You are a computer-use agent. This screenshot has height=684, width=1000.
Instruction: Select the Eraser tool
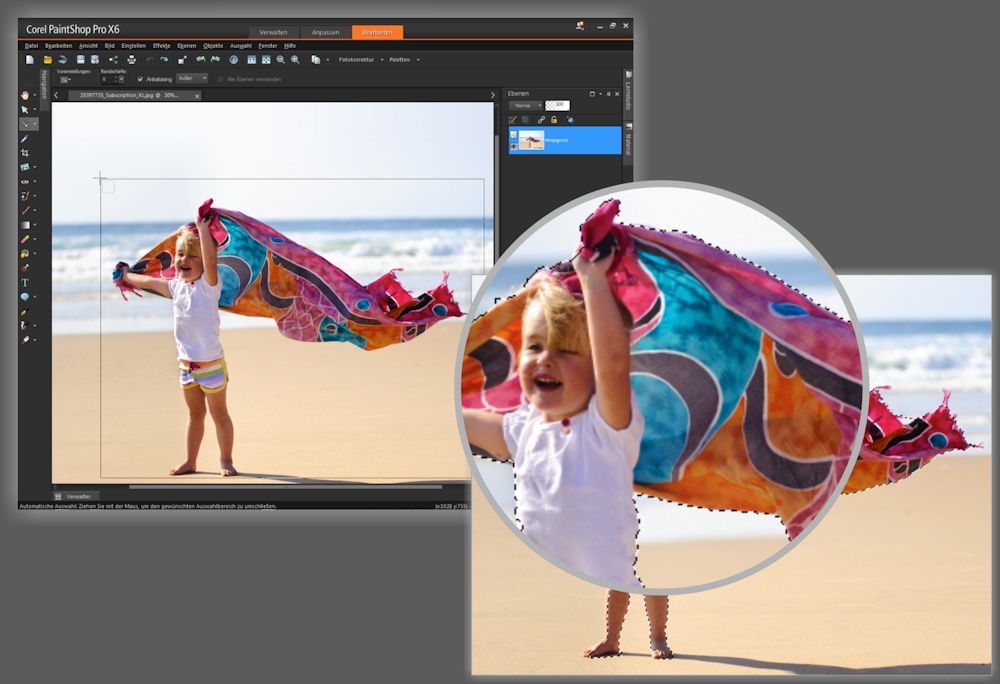pos(25,239)
